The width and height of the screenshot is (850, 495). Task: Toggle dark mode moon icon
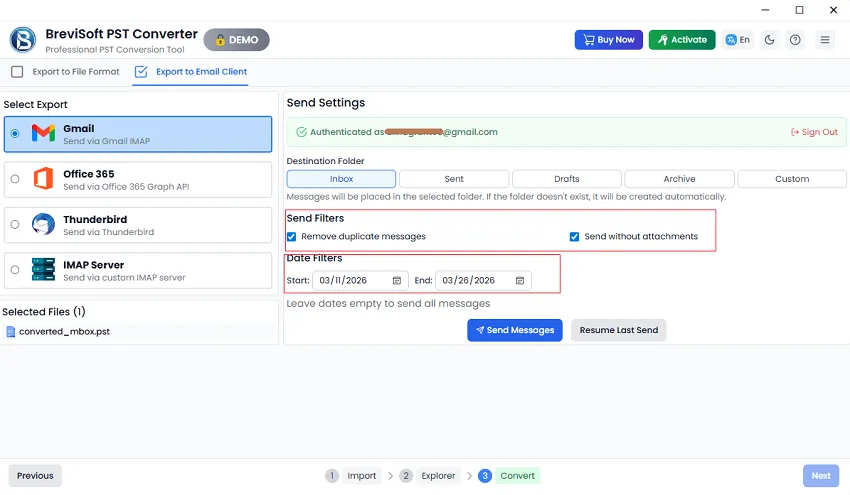(x=769, y=40)
